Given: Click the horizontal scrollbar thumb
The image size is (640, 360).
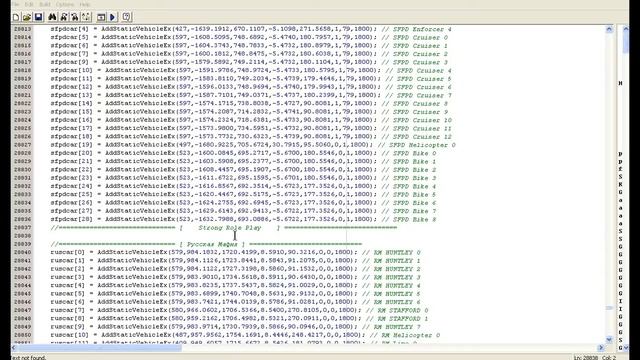Looking at the screenshot, I should 100,348.
